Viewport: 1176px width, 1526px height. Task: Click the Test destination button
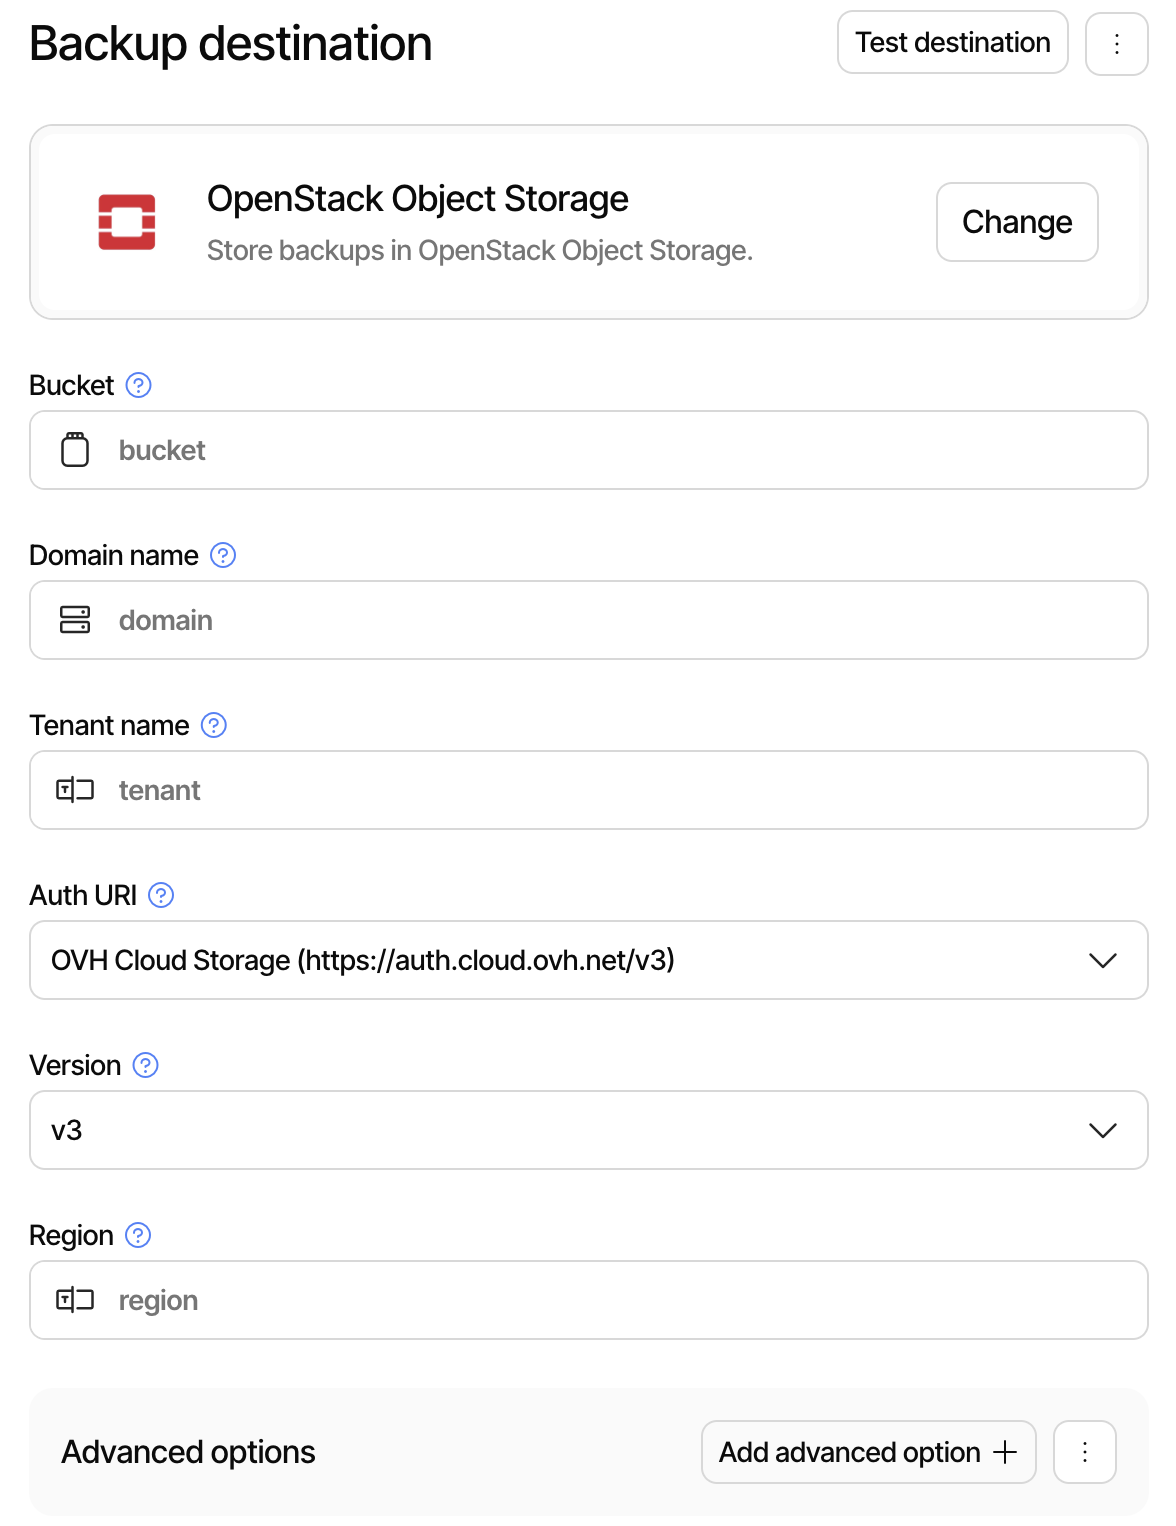pos(952,42)
